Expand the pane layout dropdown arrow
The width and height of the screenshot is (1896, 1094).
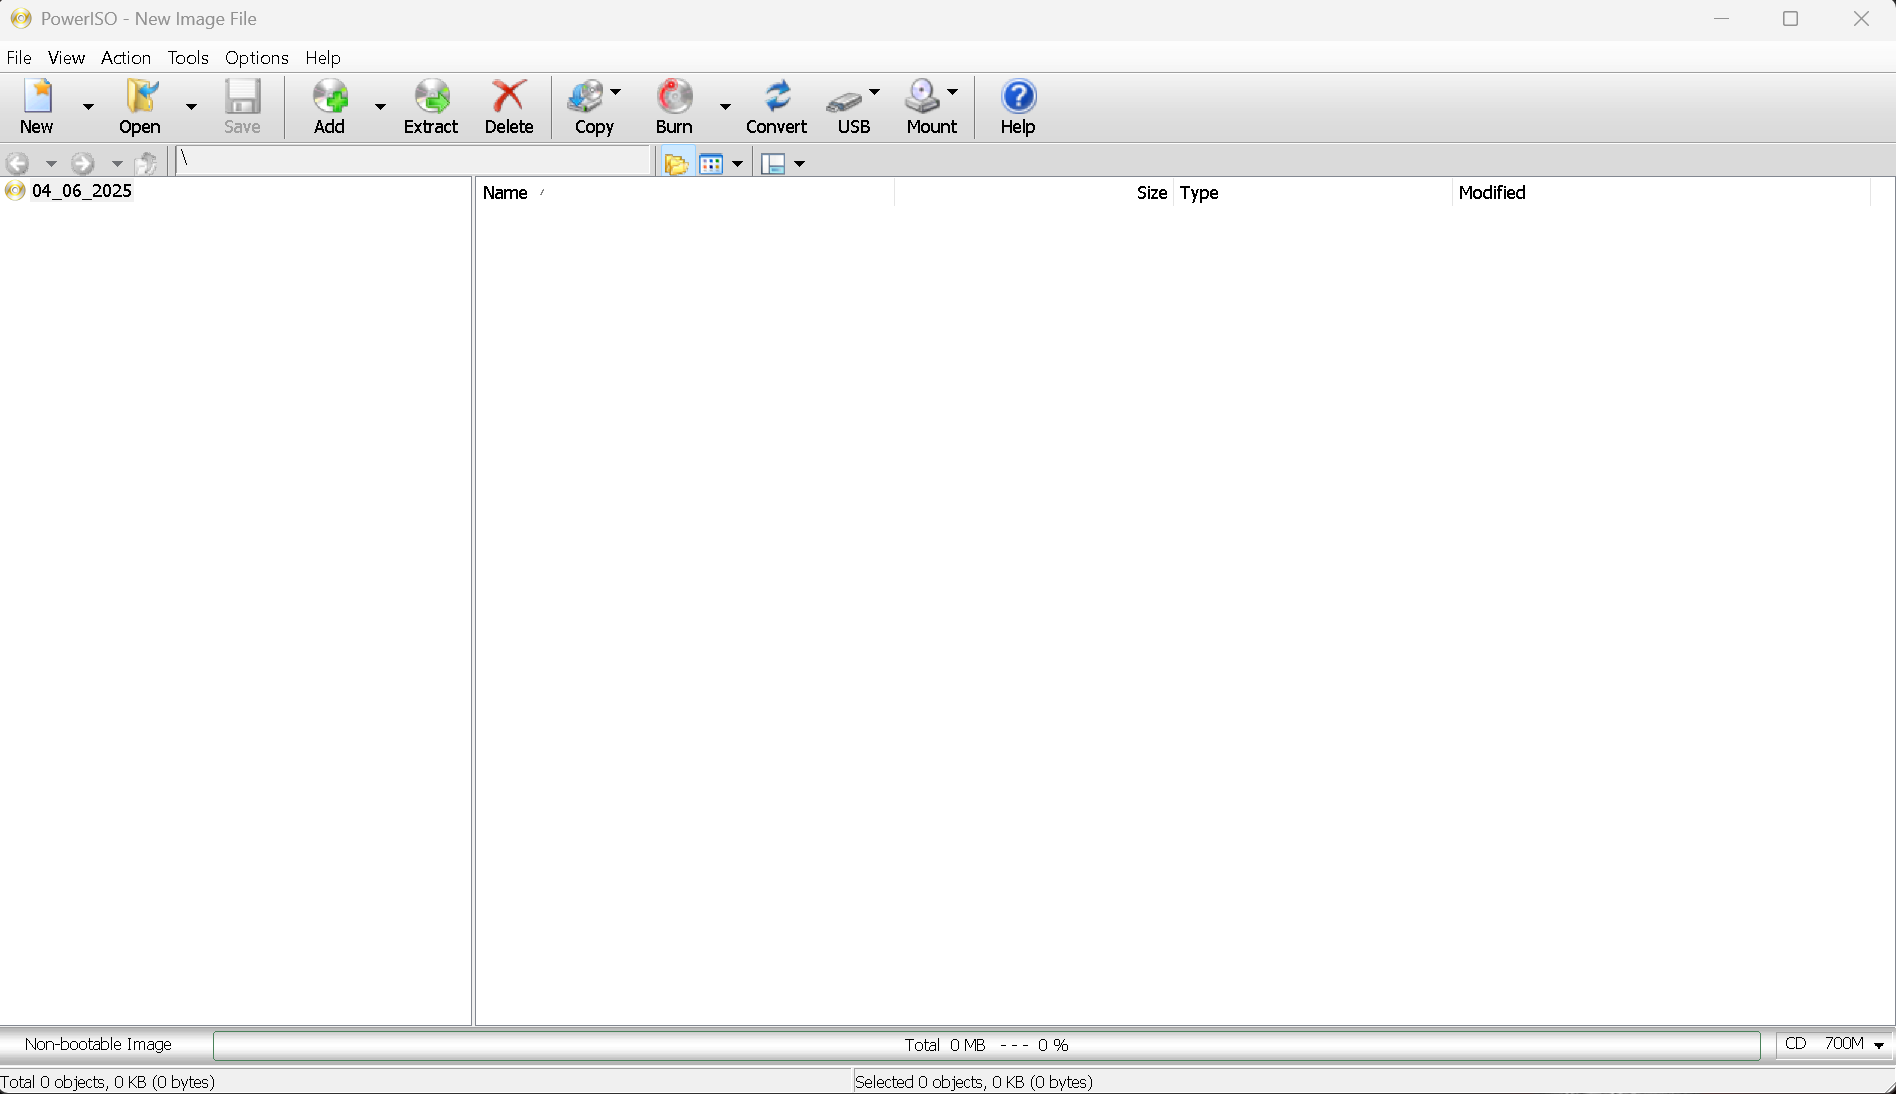coord(800,164)
